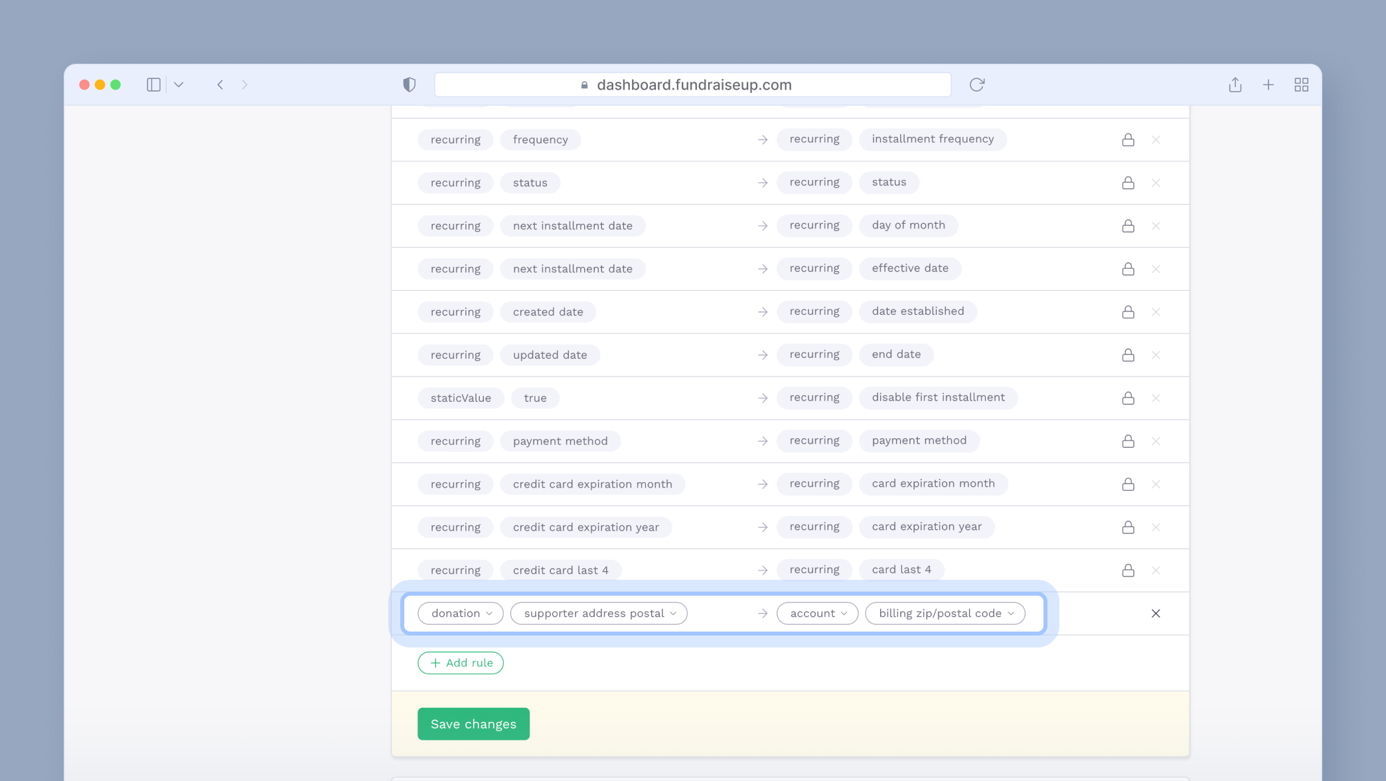Toggle the Safari sidebar
This screenshot has width=1386, height=781.
click(x=154, y=85)
